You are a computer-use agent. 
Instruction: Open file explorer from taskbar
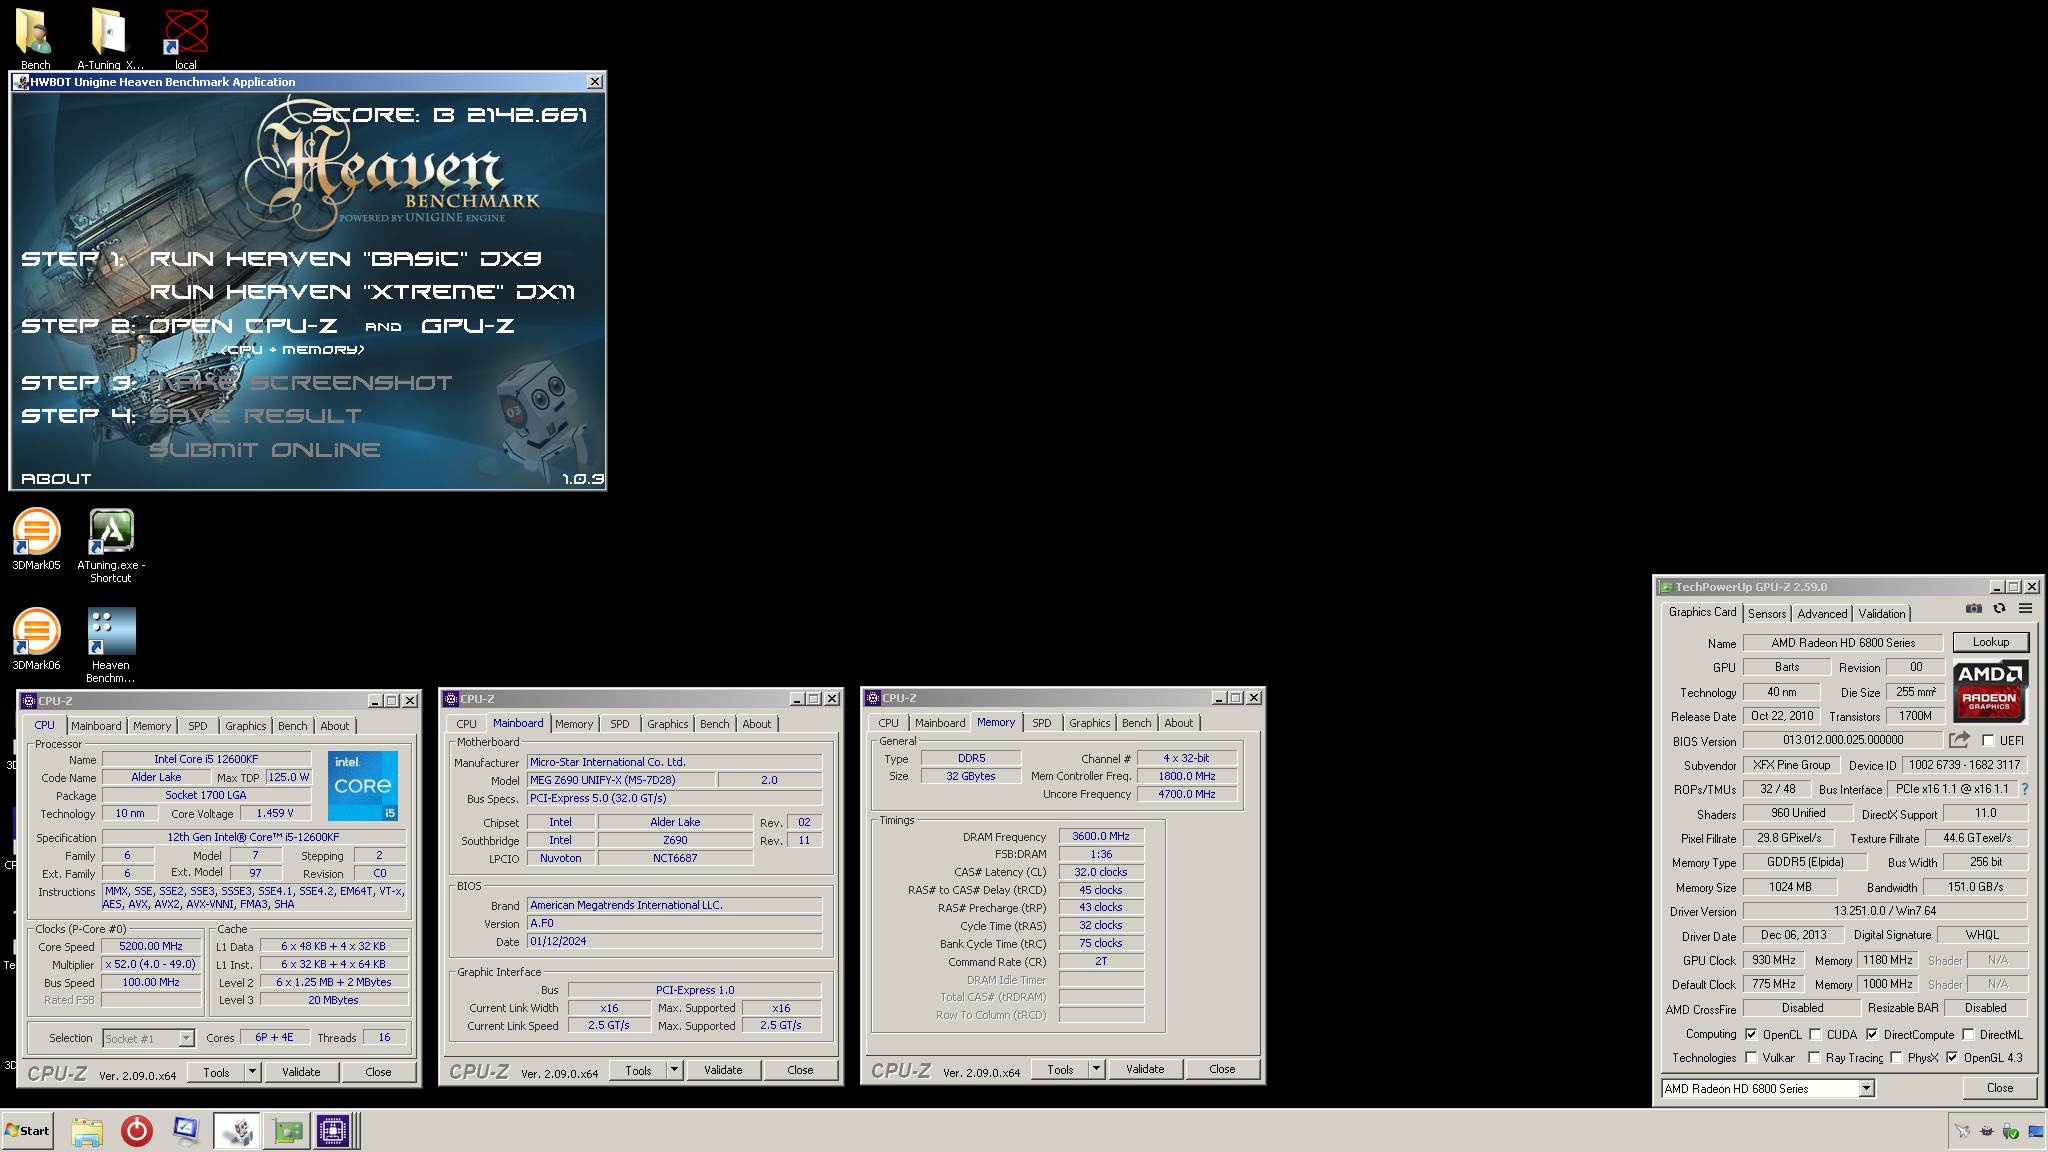click(87, 1131)
